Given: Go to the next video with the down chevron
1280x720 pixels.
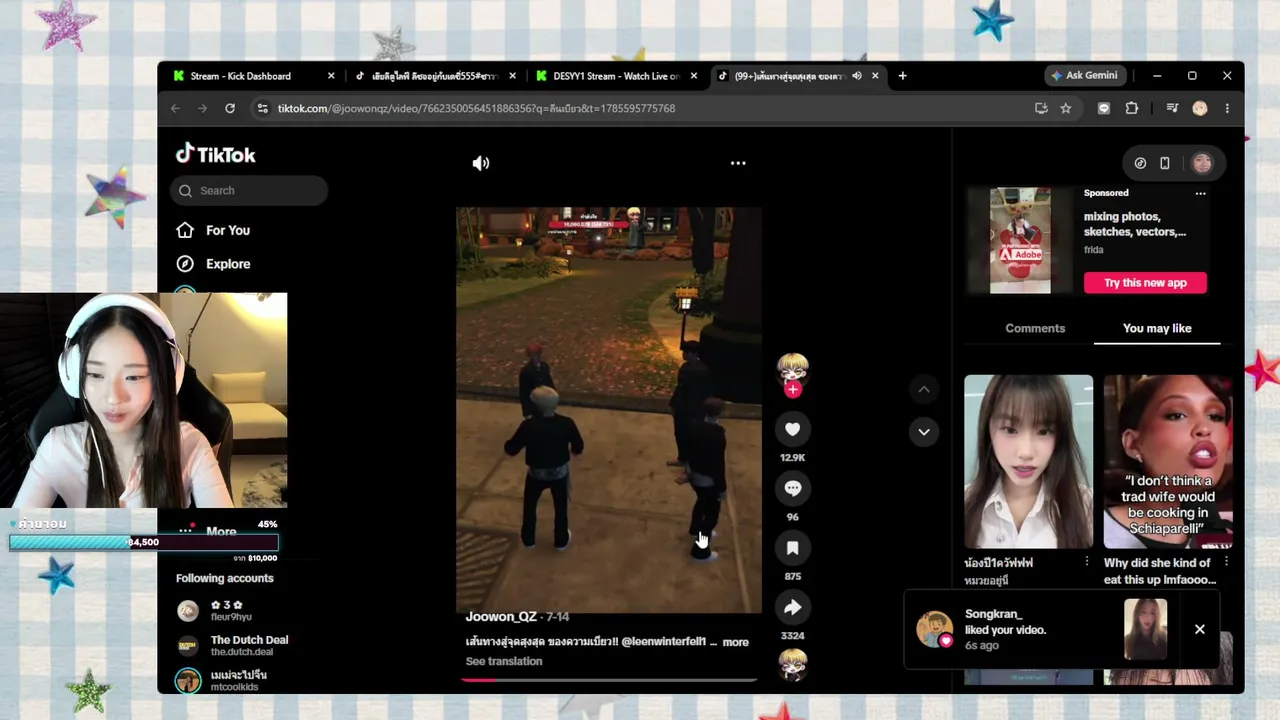Looking at the screenshot, I should [x=924, y=432].
